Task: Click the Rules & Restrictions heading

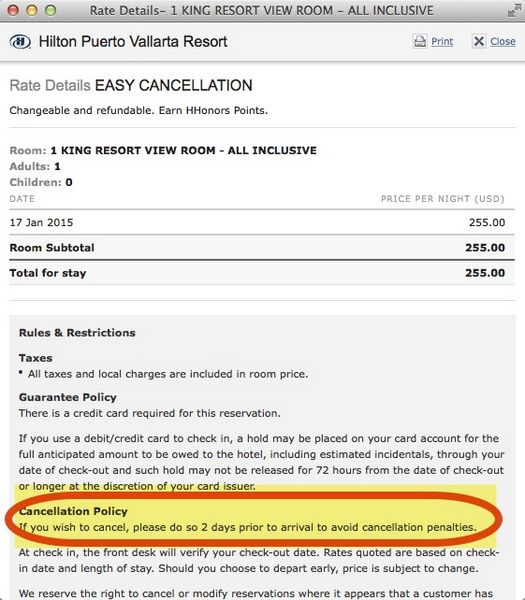Action: pos(77,333)
